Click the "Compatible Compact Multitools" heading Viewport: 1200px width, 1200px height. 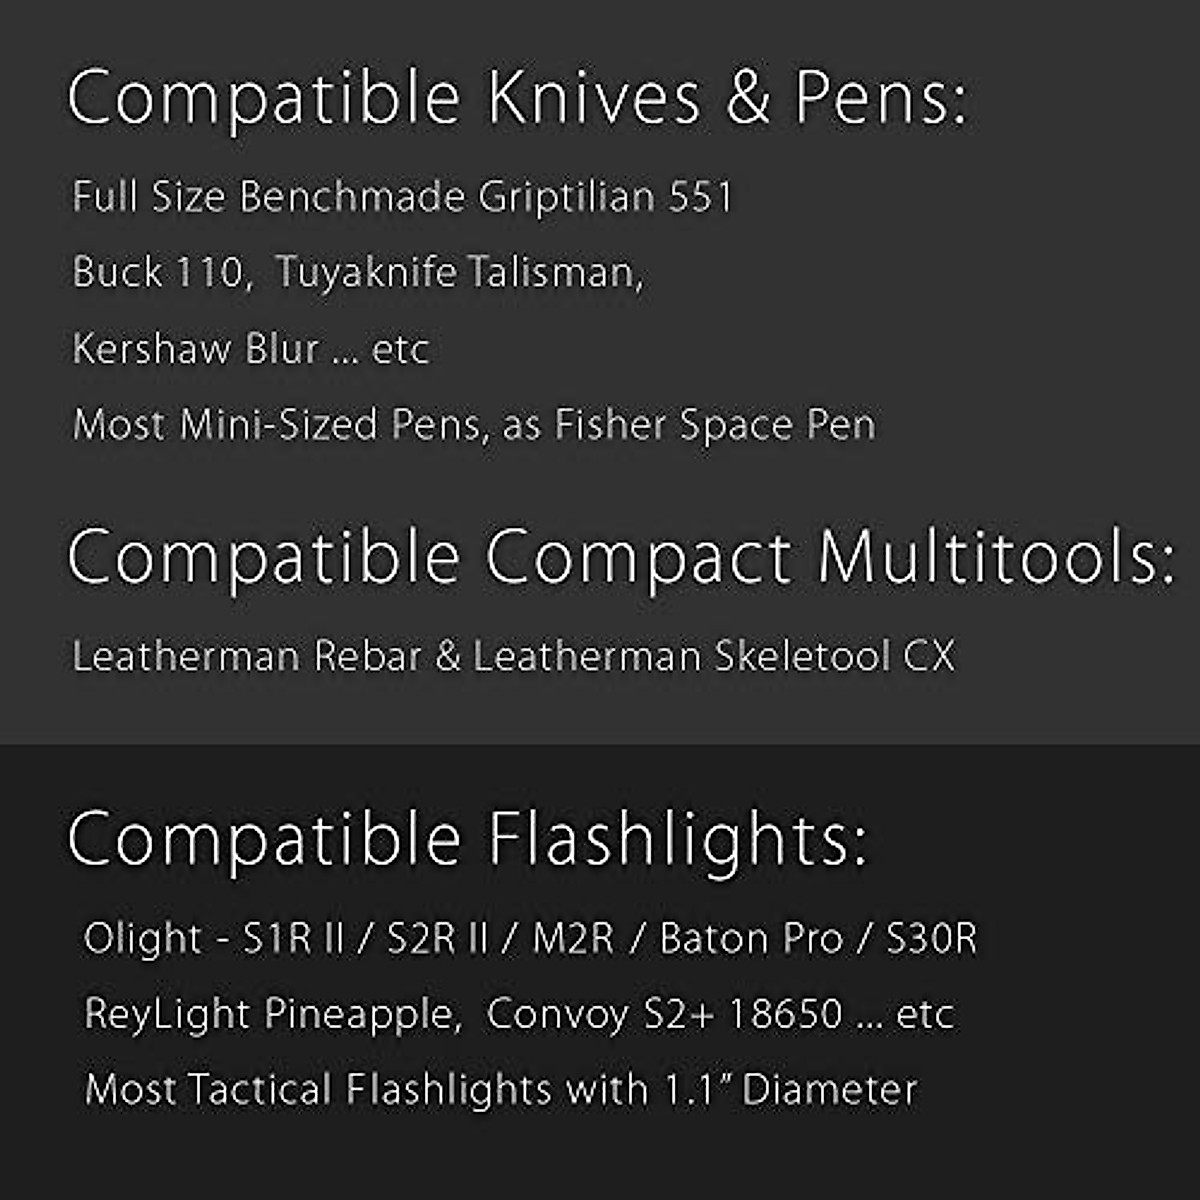pyautogui.click(x=620, y=556)
